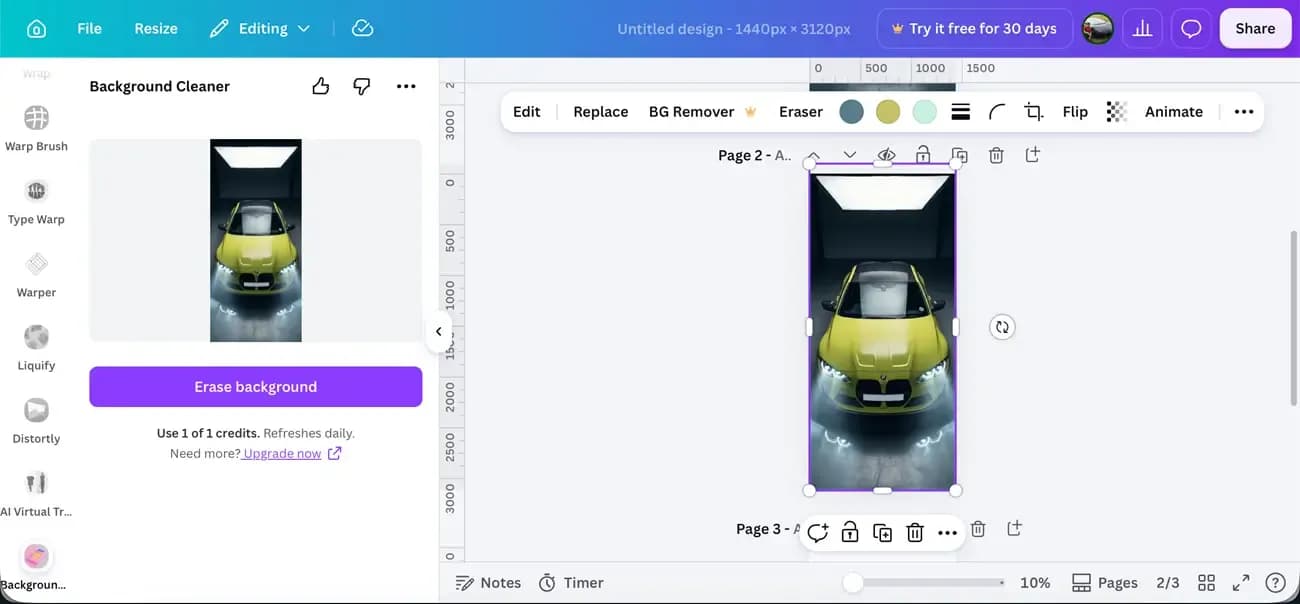Image resolution: width=1300 pixels, height=604 pixels.
Task: Go to Canva home icon
Action: point(36,29)
